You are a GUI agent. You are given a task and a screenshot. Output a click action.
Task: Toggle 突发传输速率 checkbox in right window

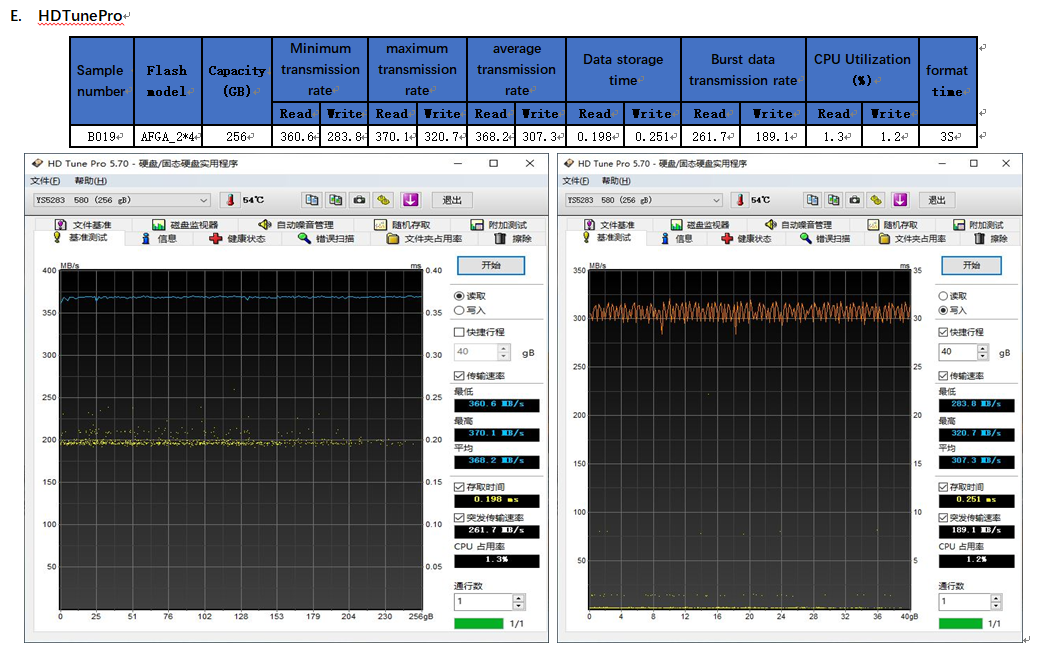click(x=943, y=518)
